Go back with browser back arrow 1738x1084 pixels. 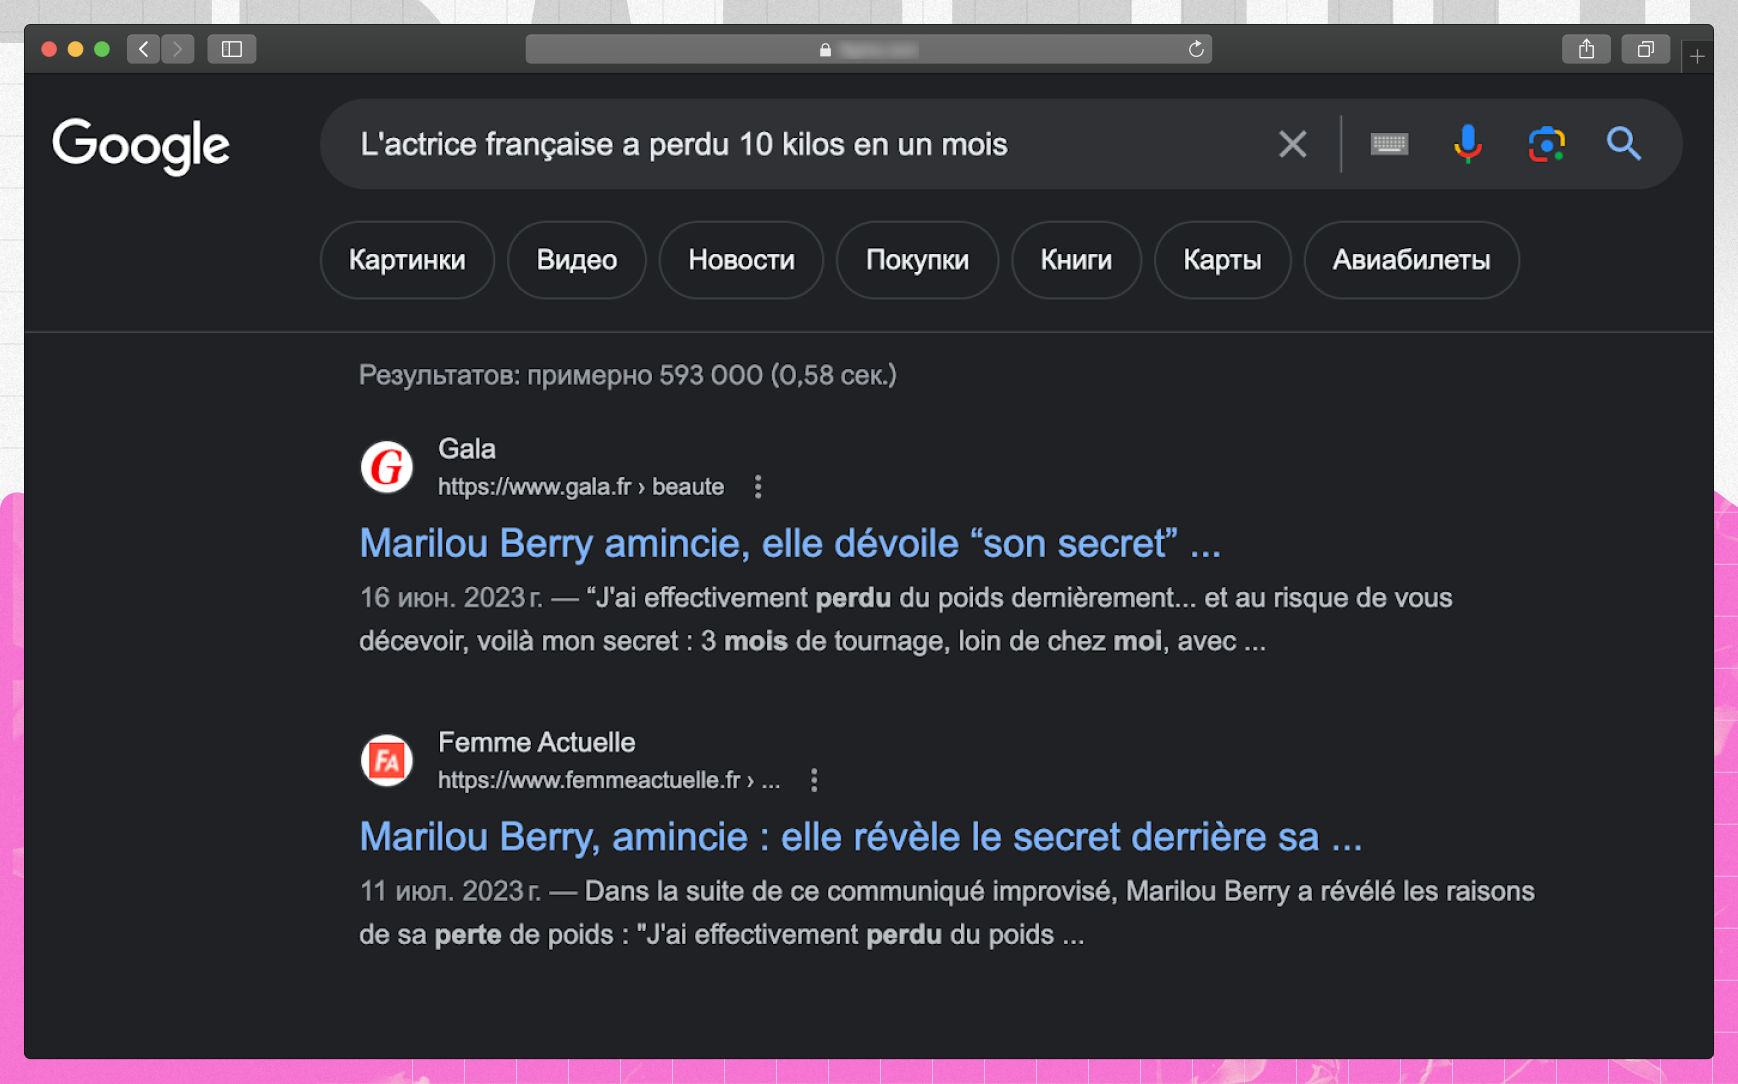144,49
